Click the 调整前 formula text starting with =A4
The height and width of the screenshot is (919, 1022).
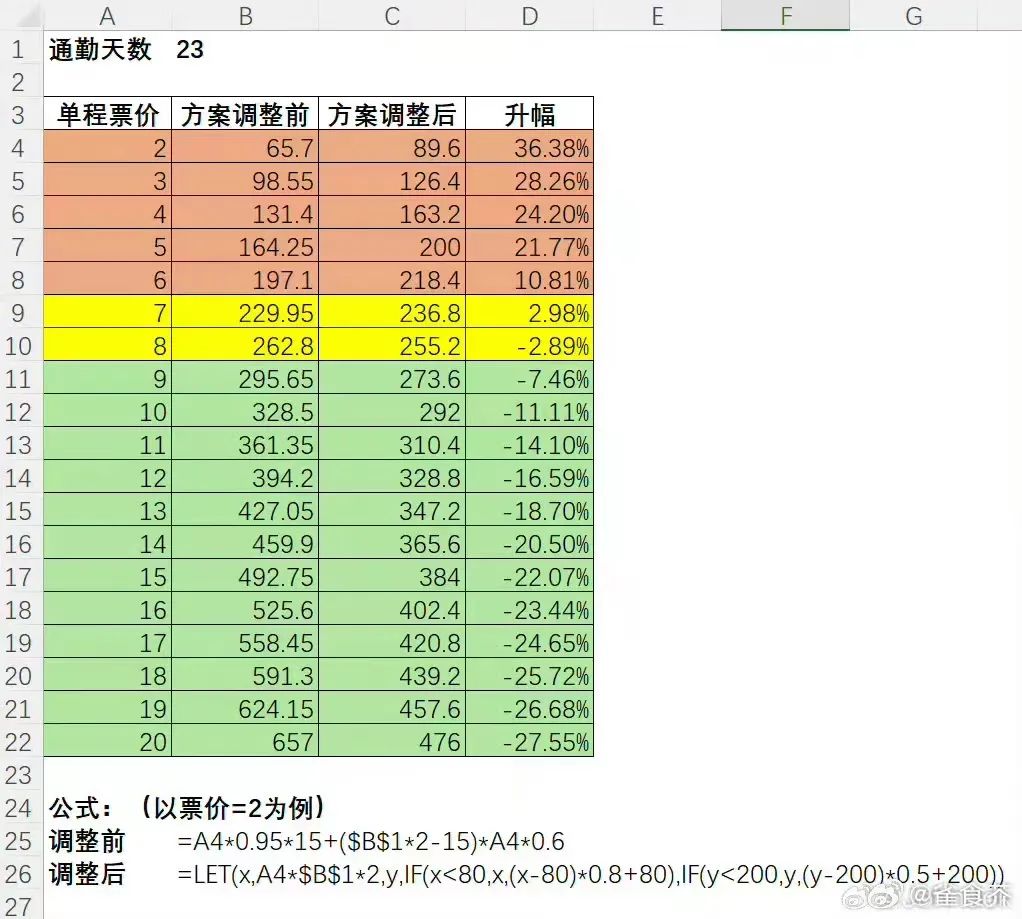370,841
